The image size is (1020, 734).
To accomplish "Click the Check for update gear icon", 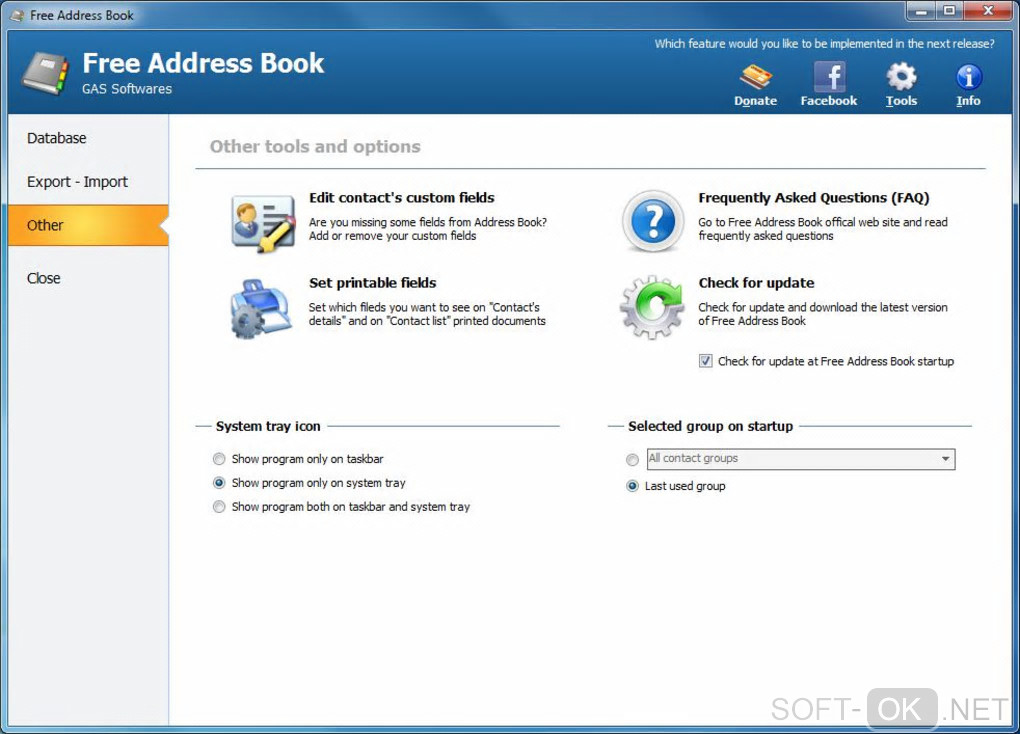I will click(x=652, y=306).
